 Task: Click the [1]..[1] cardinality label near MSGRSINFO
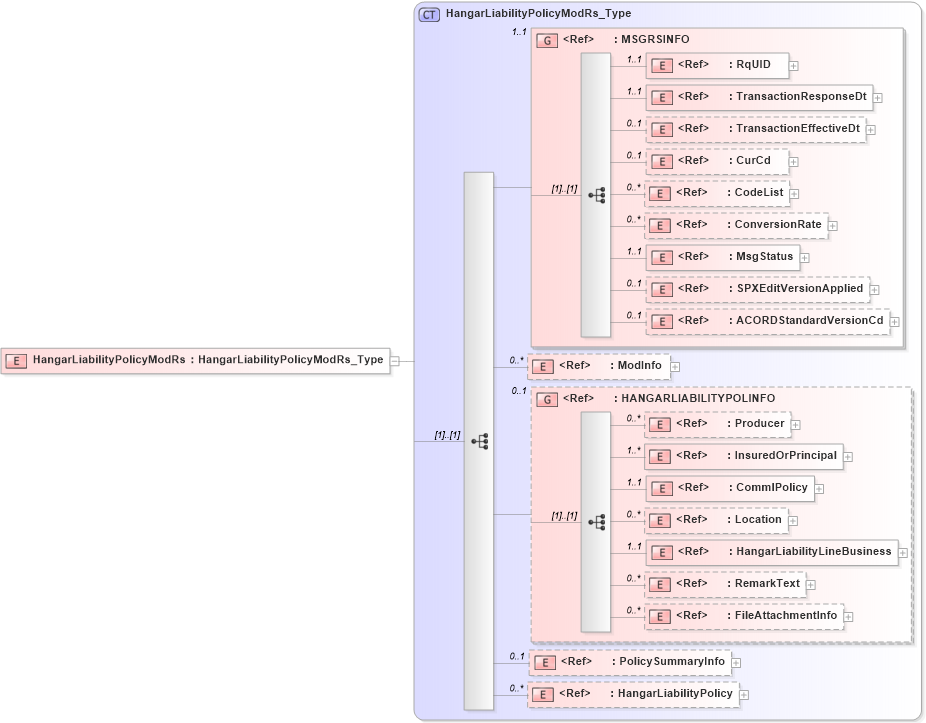(x=563, y=186)
